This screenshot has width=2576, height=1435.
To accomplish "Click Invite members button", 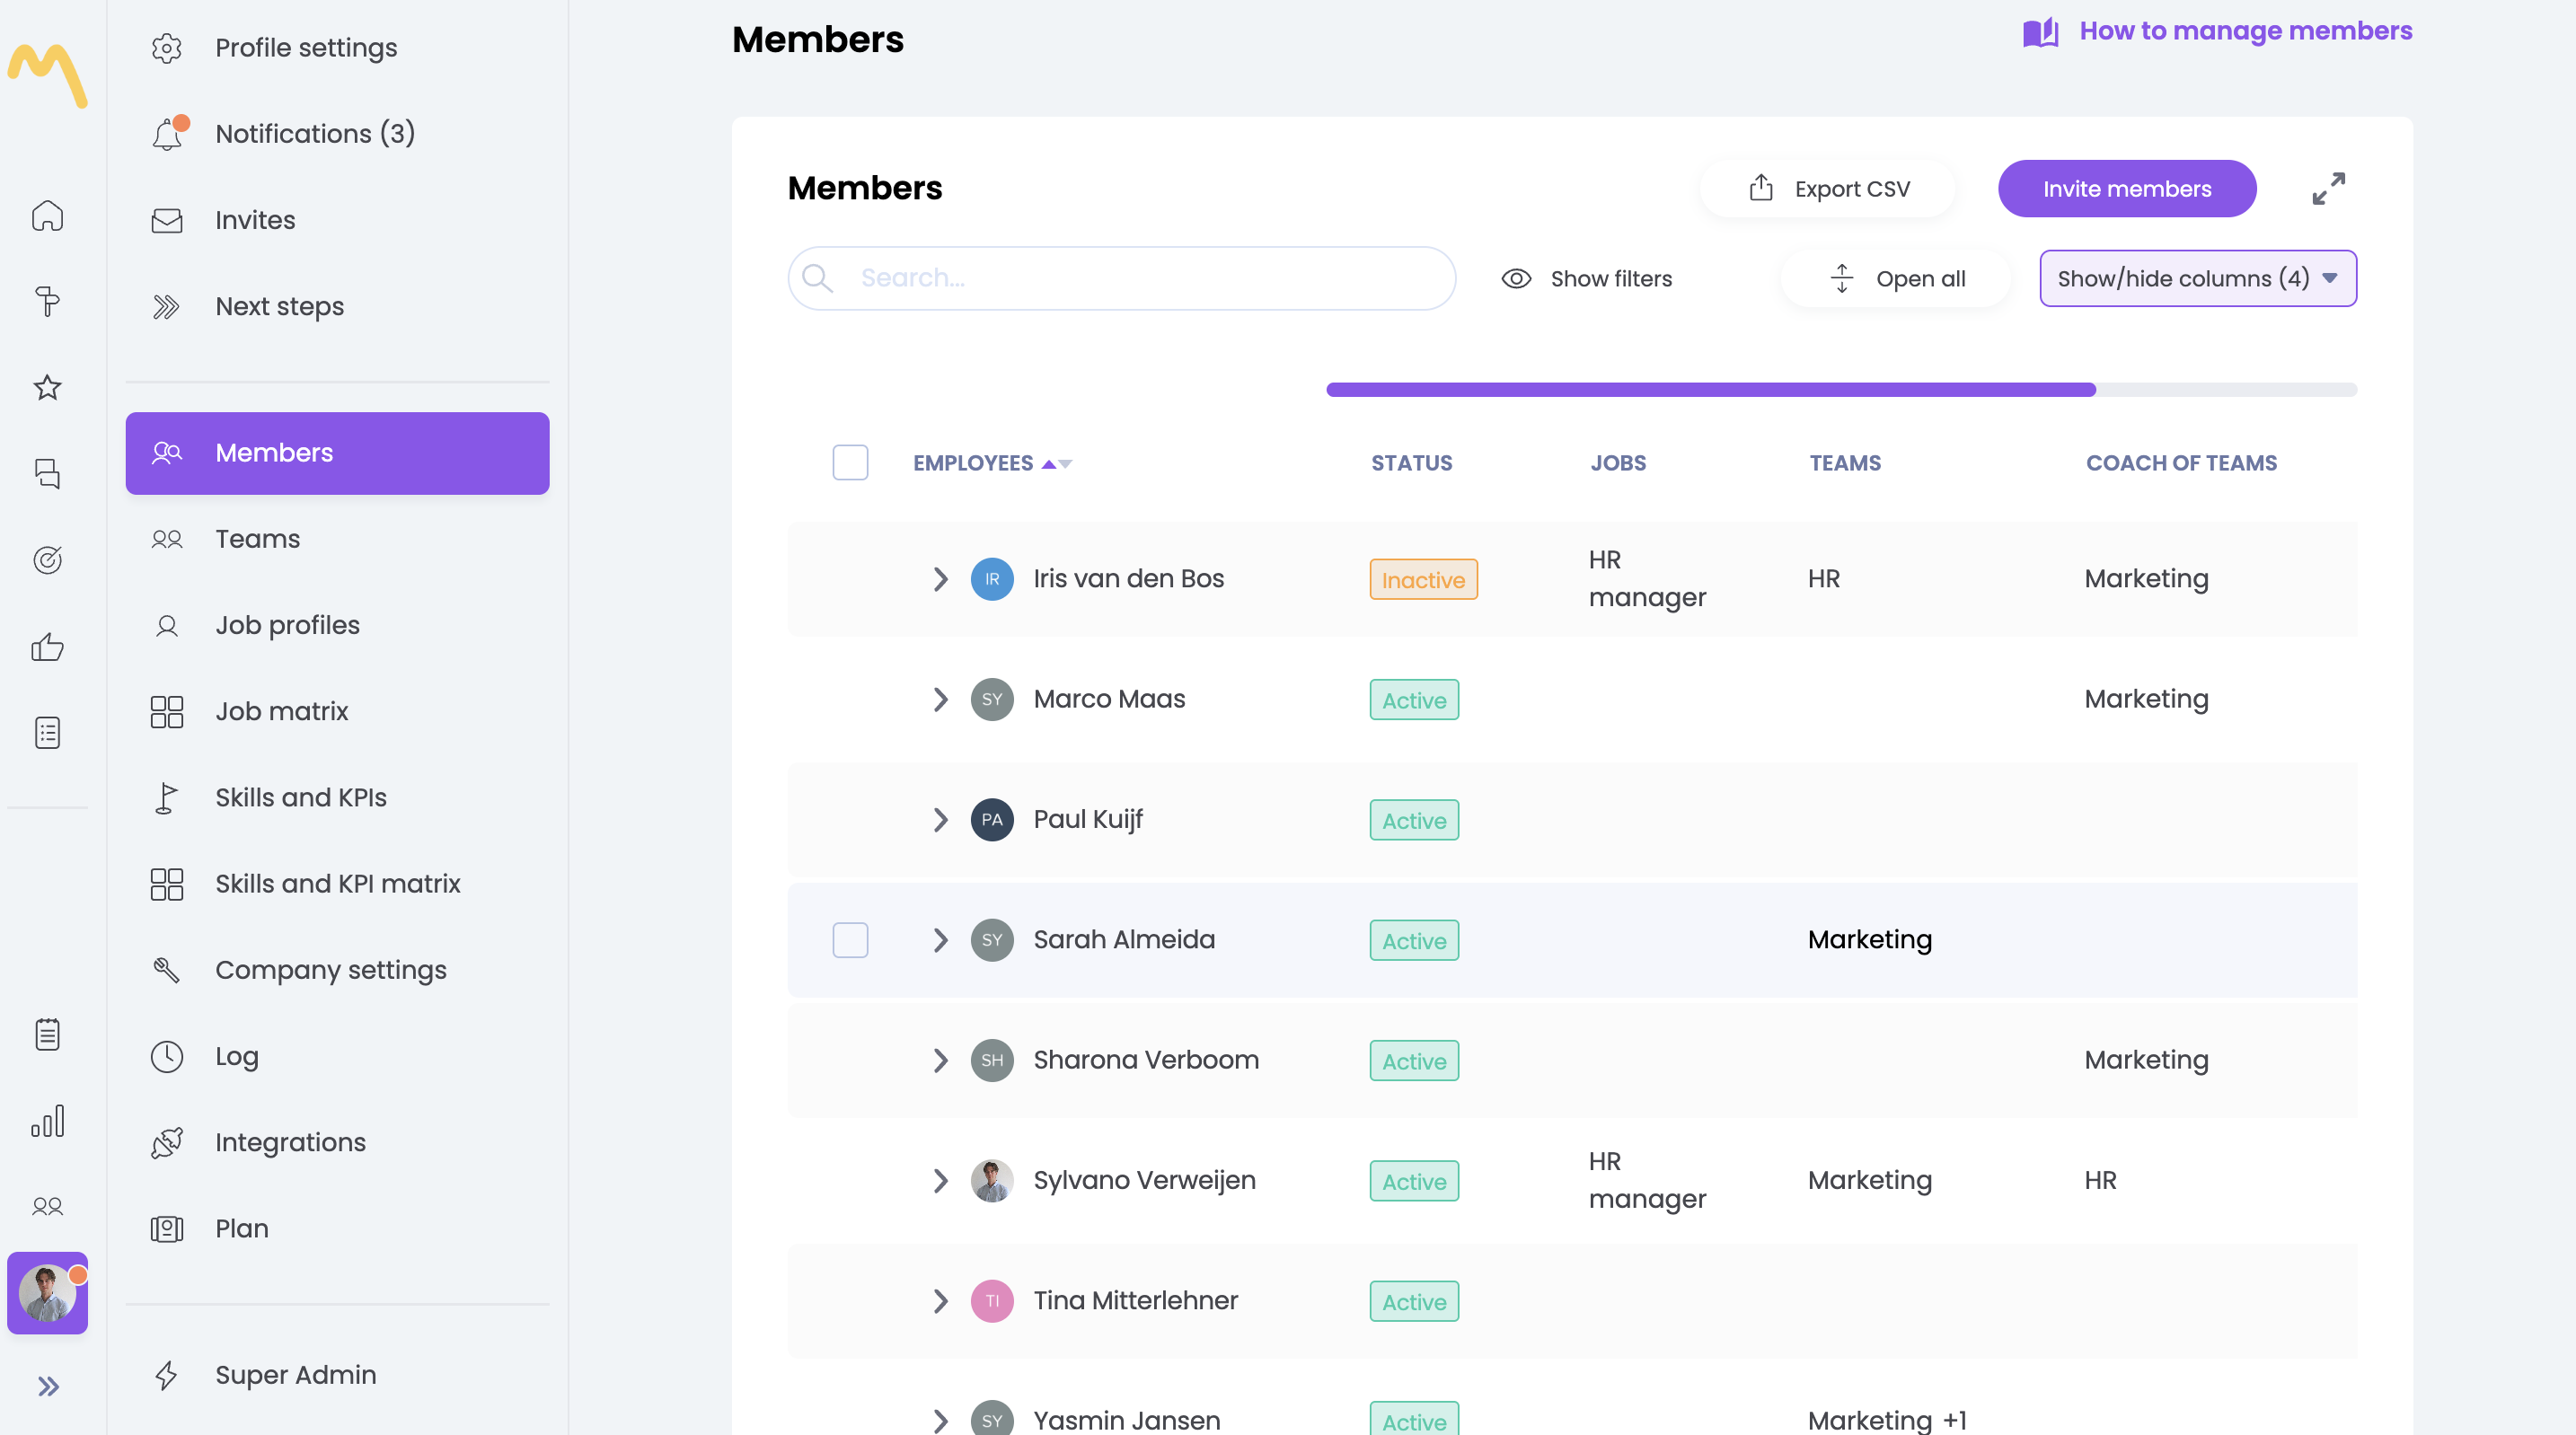I will [x=2126, y=188].
